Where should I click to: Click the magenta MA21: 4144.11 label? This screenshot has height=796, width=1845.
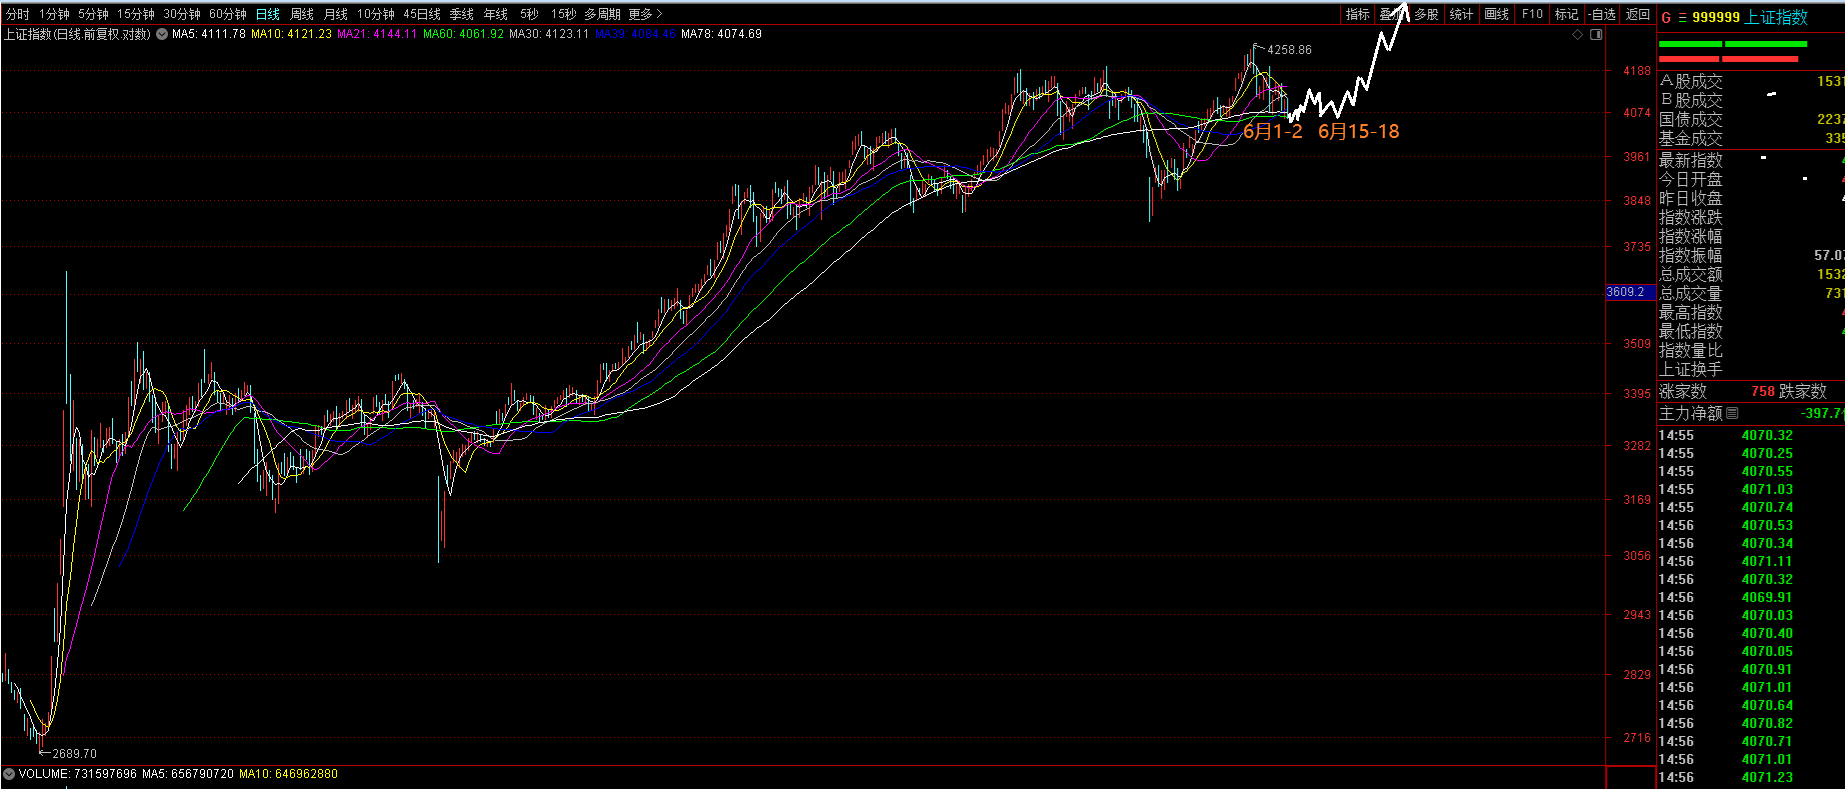[377, 34]
